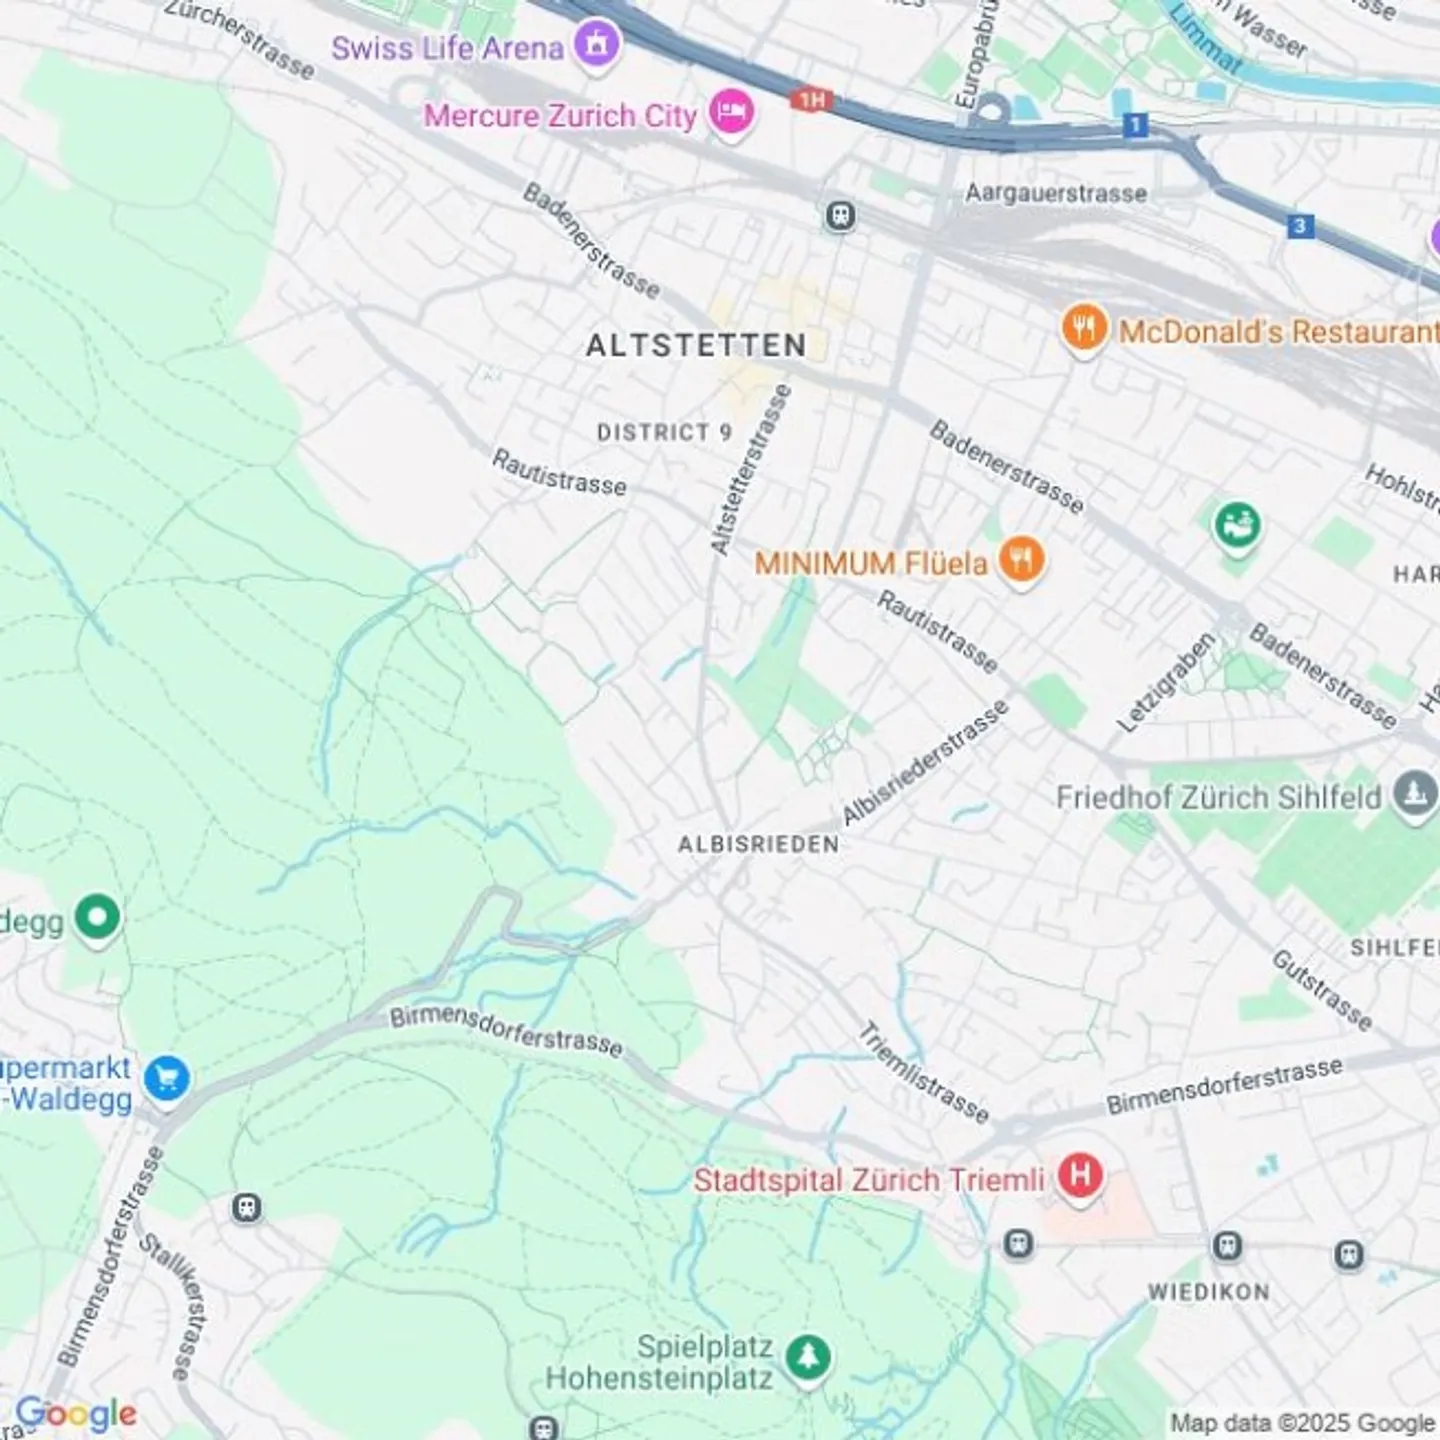Click the transit stop near Stallikerstrasse
This screenshot has width=1440, height=1440.
(x=247, y=1208)
